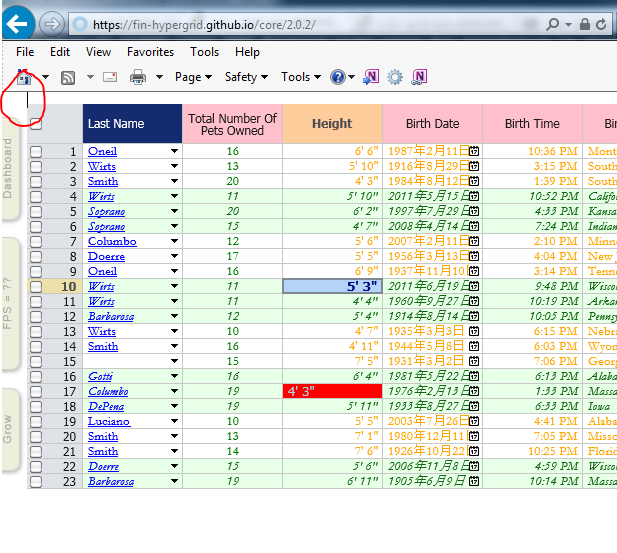Click the browser address bar URL
The width and height of the screenshot is (617, 553).
coord(204,25)
